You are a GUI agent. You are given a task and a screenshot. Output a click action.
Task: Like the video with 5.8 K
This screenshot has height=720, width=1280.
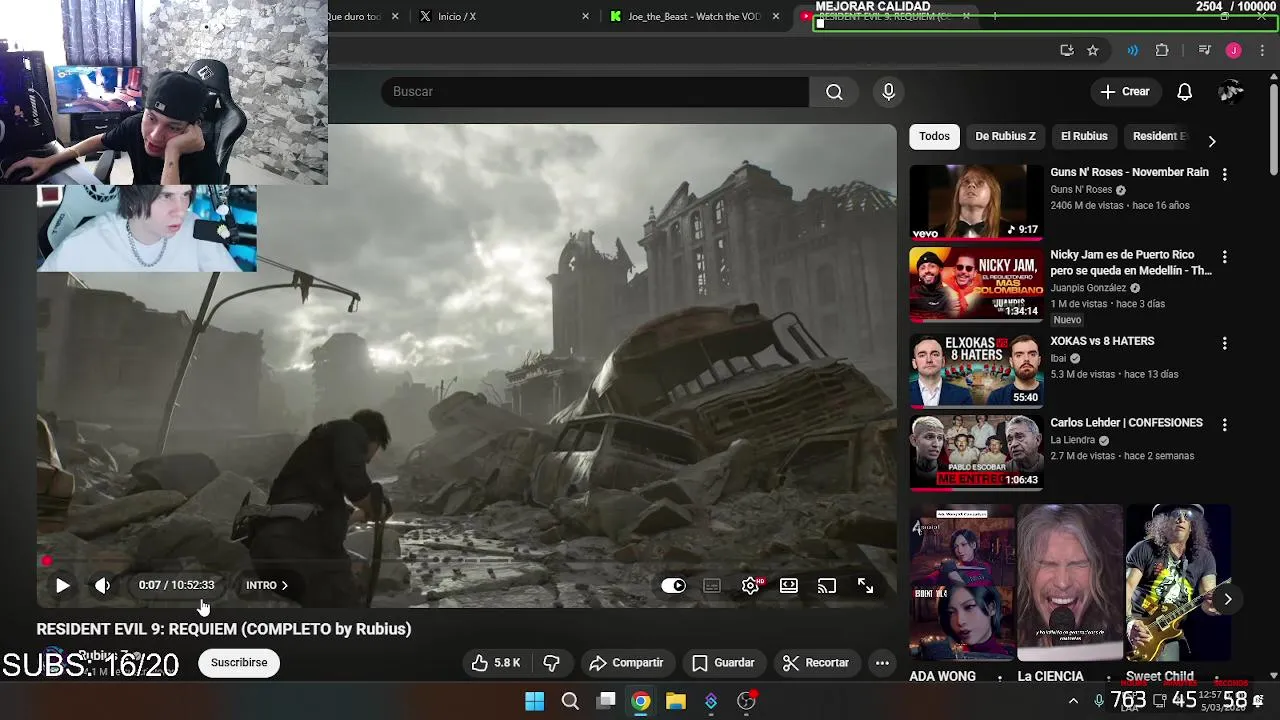(497, 663)
